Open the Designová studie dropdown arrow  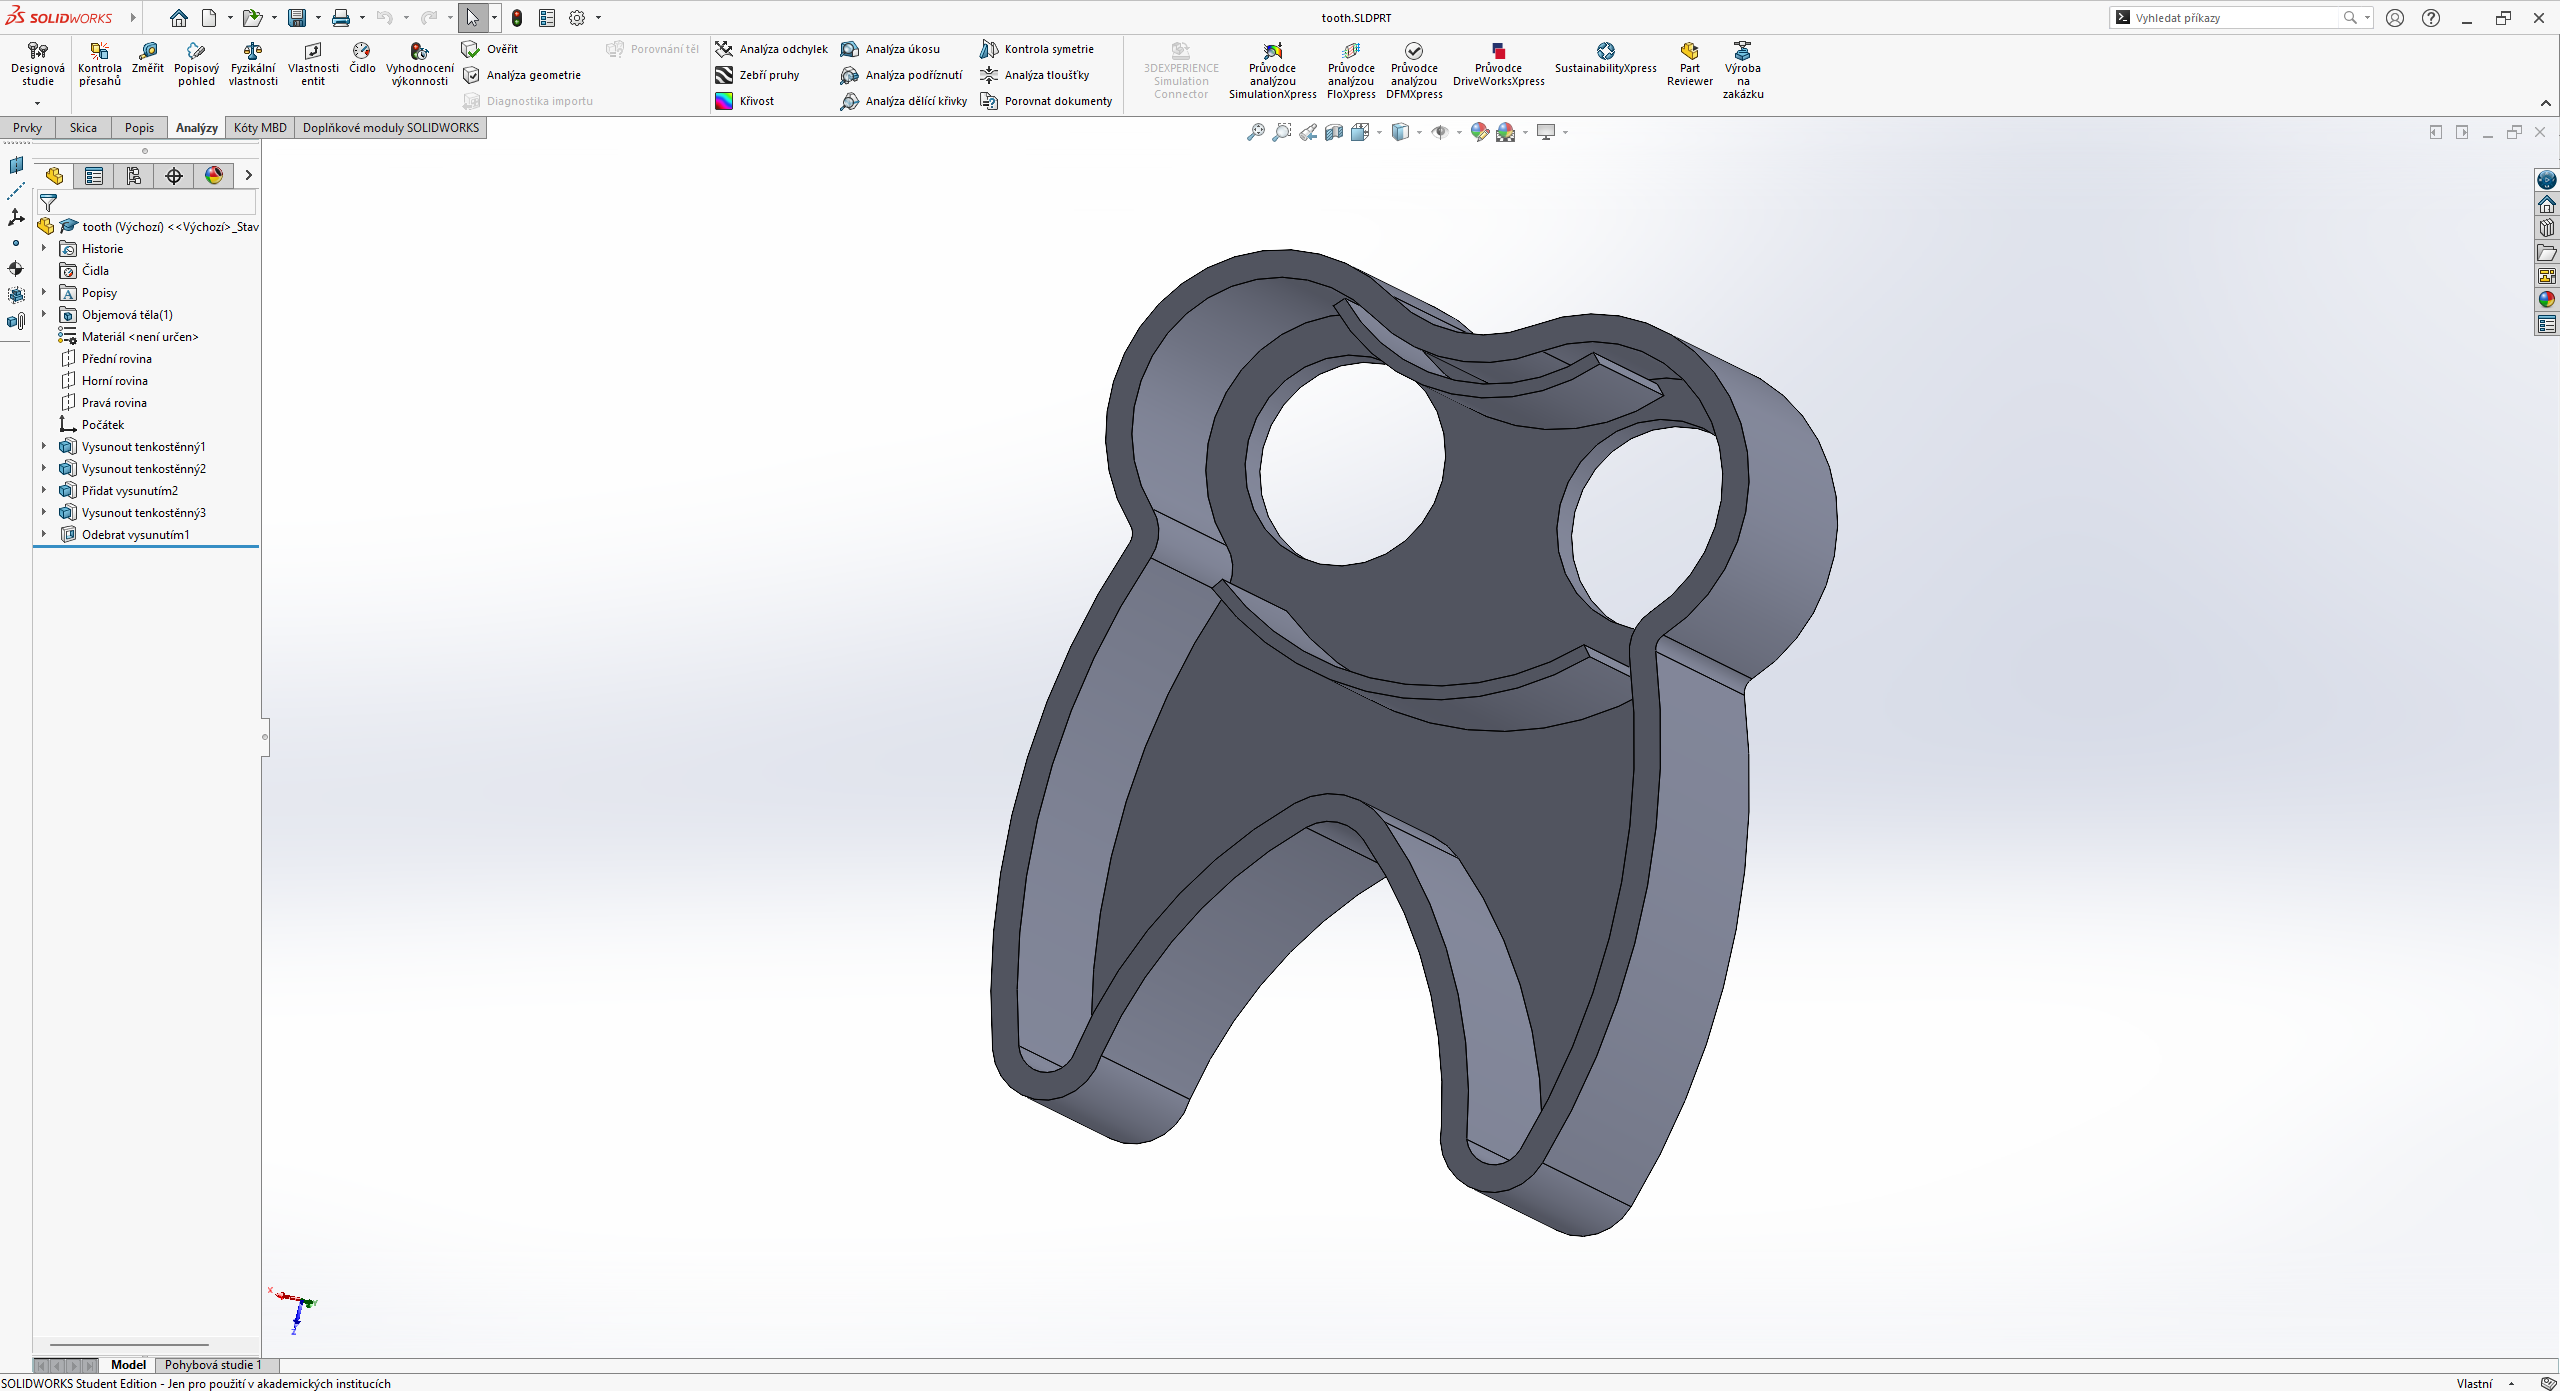click(x=37, y=103)
